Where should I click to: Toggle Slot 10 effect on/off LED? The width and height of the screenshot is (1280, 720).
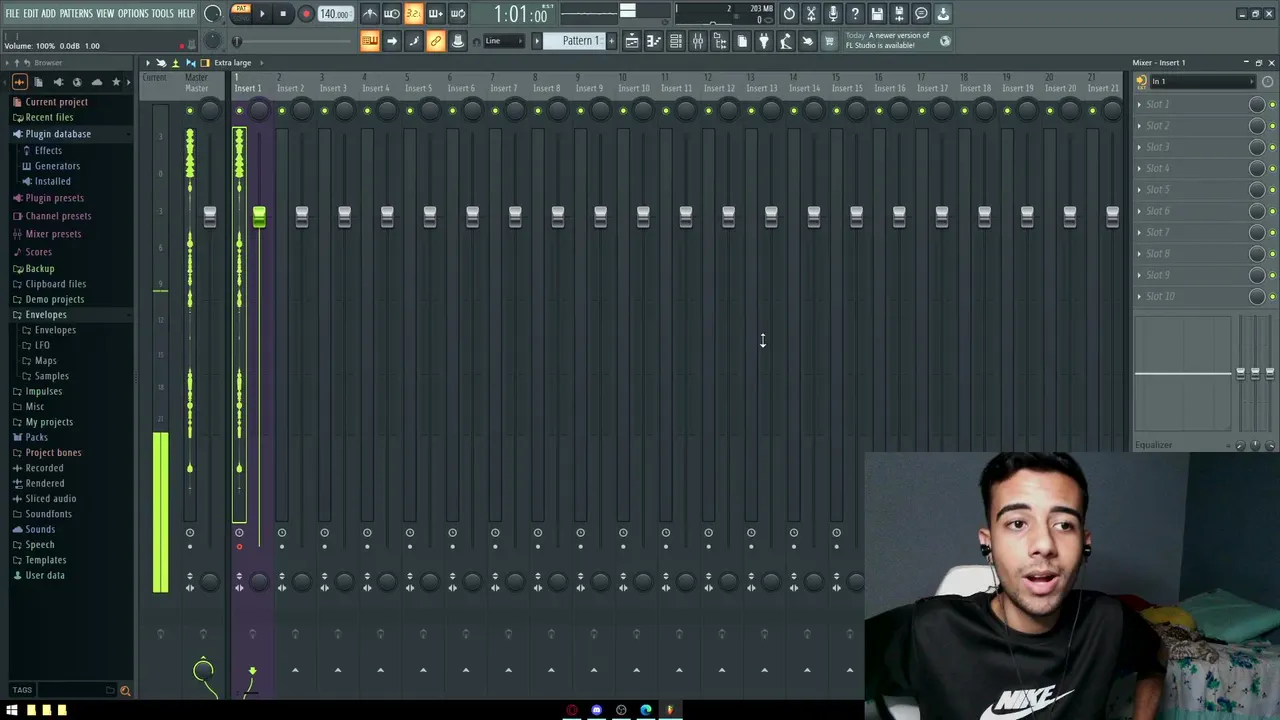point(1272,297)
